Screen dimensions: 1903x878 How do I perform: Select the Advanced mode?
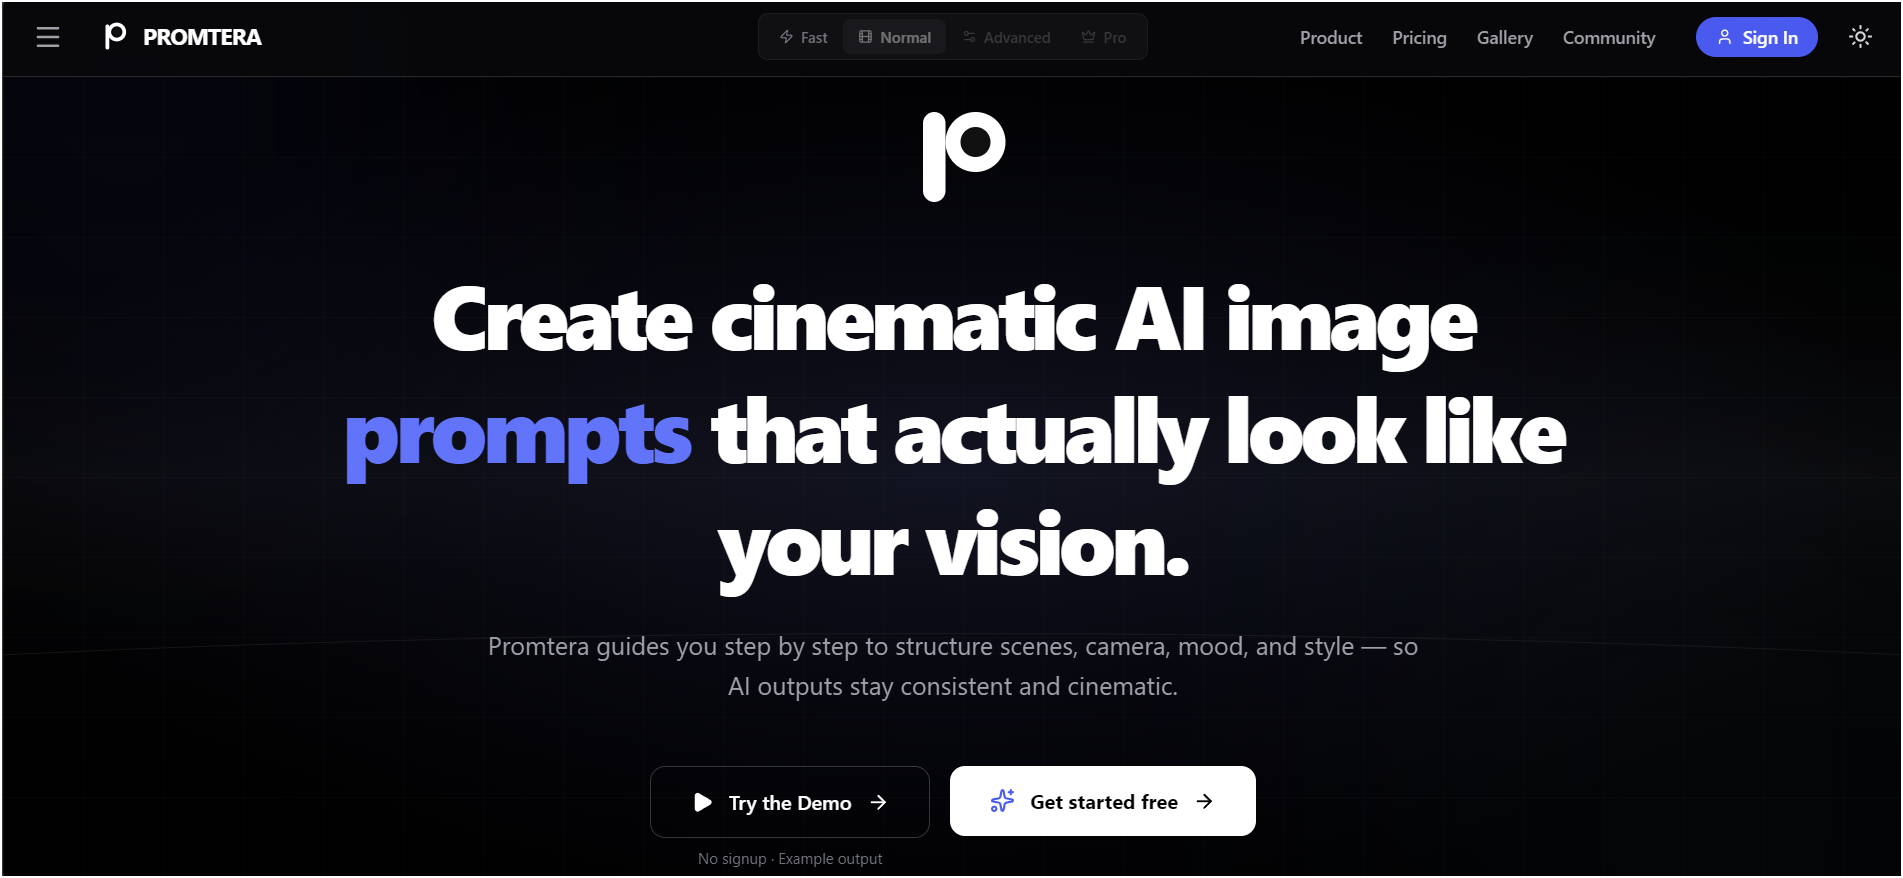coord(1006,37)
